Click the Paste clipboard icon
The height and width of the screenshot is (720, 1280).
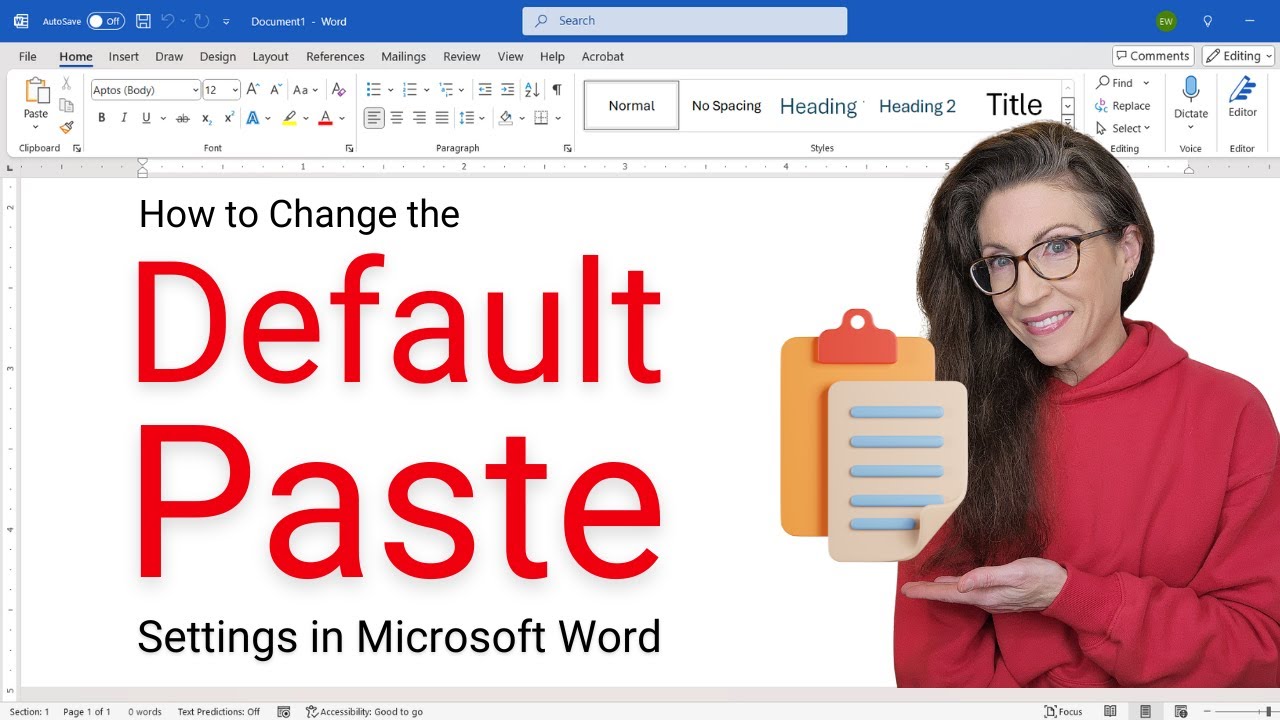pos(36,91)
